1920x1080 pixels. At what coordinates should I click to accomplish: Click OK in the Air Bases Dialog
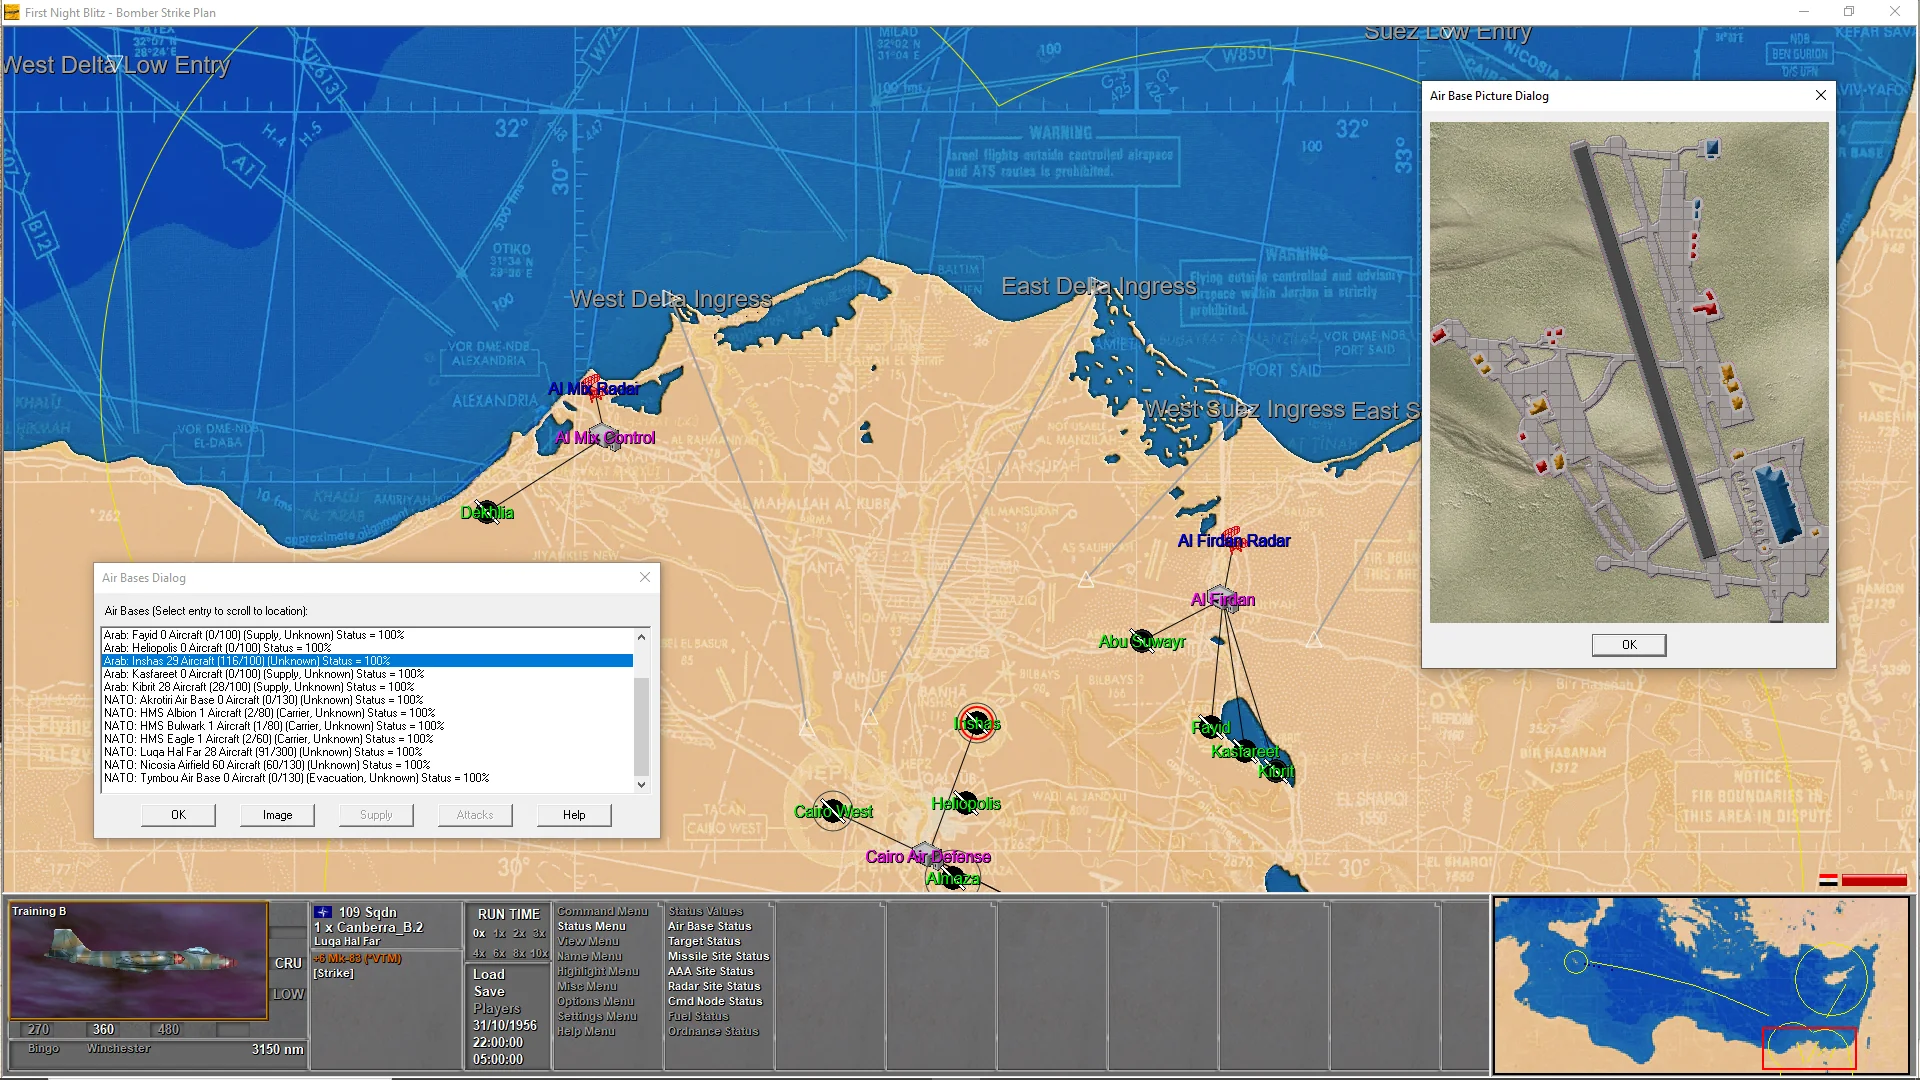(x=178, y=815)
